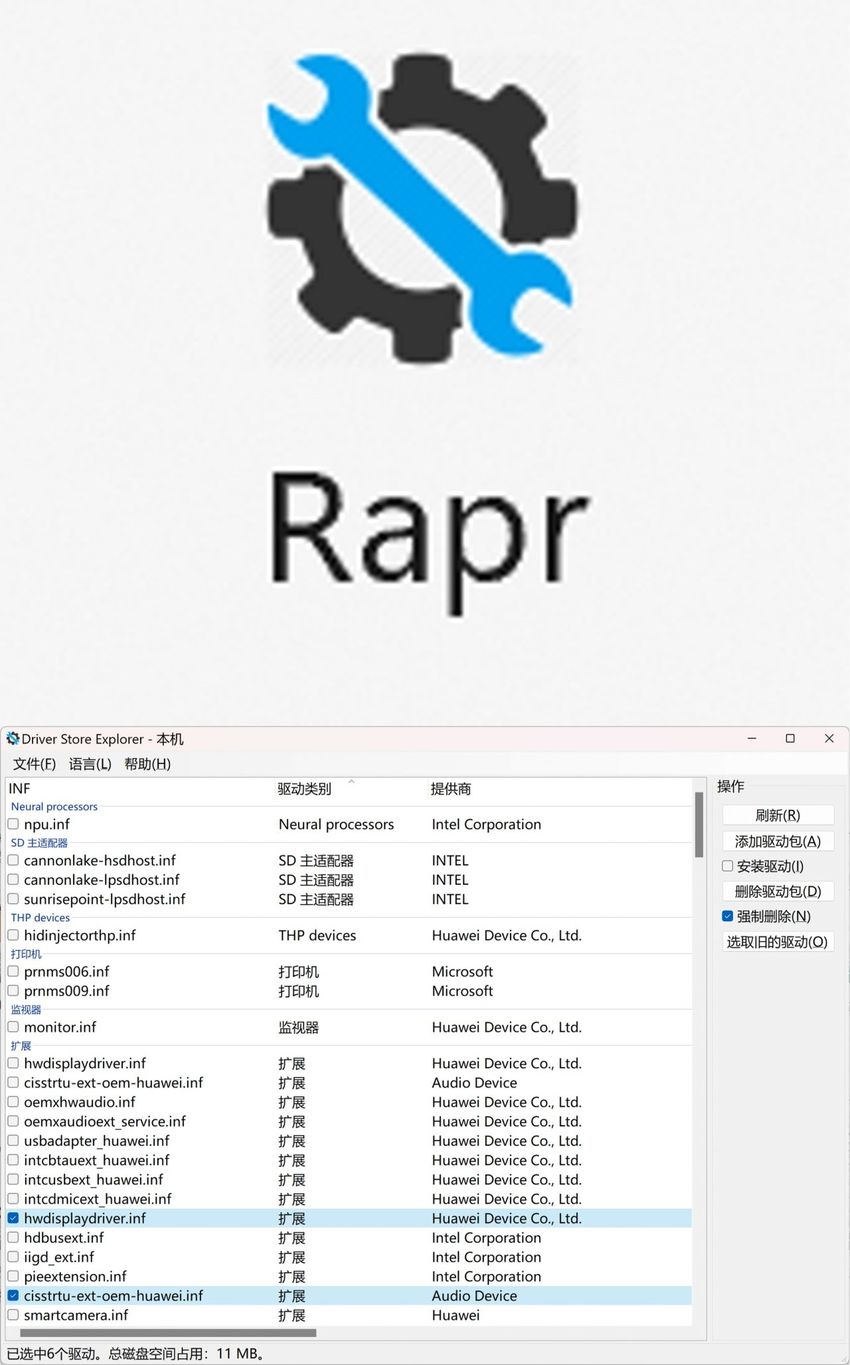This screenshot has height=1365, width=850.
Task: Click the Rapr wrench and gear logo
Action: [x=421, y=208]
